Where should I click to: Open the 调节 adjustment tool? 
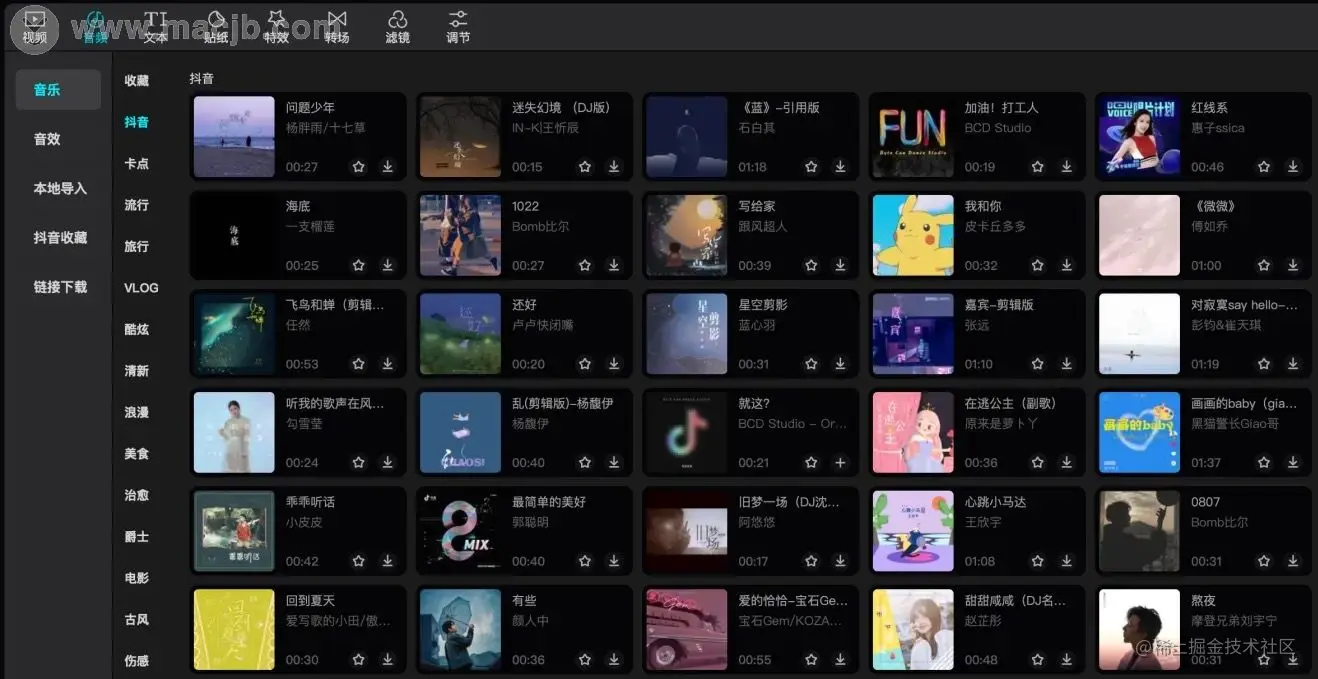458,27
